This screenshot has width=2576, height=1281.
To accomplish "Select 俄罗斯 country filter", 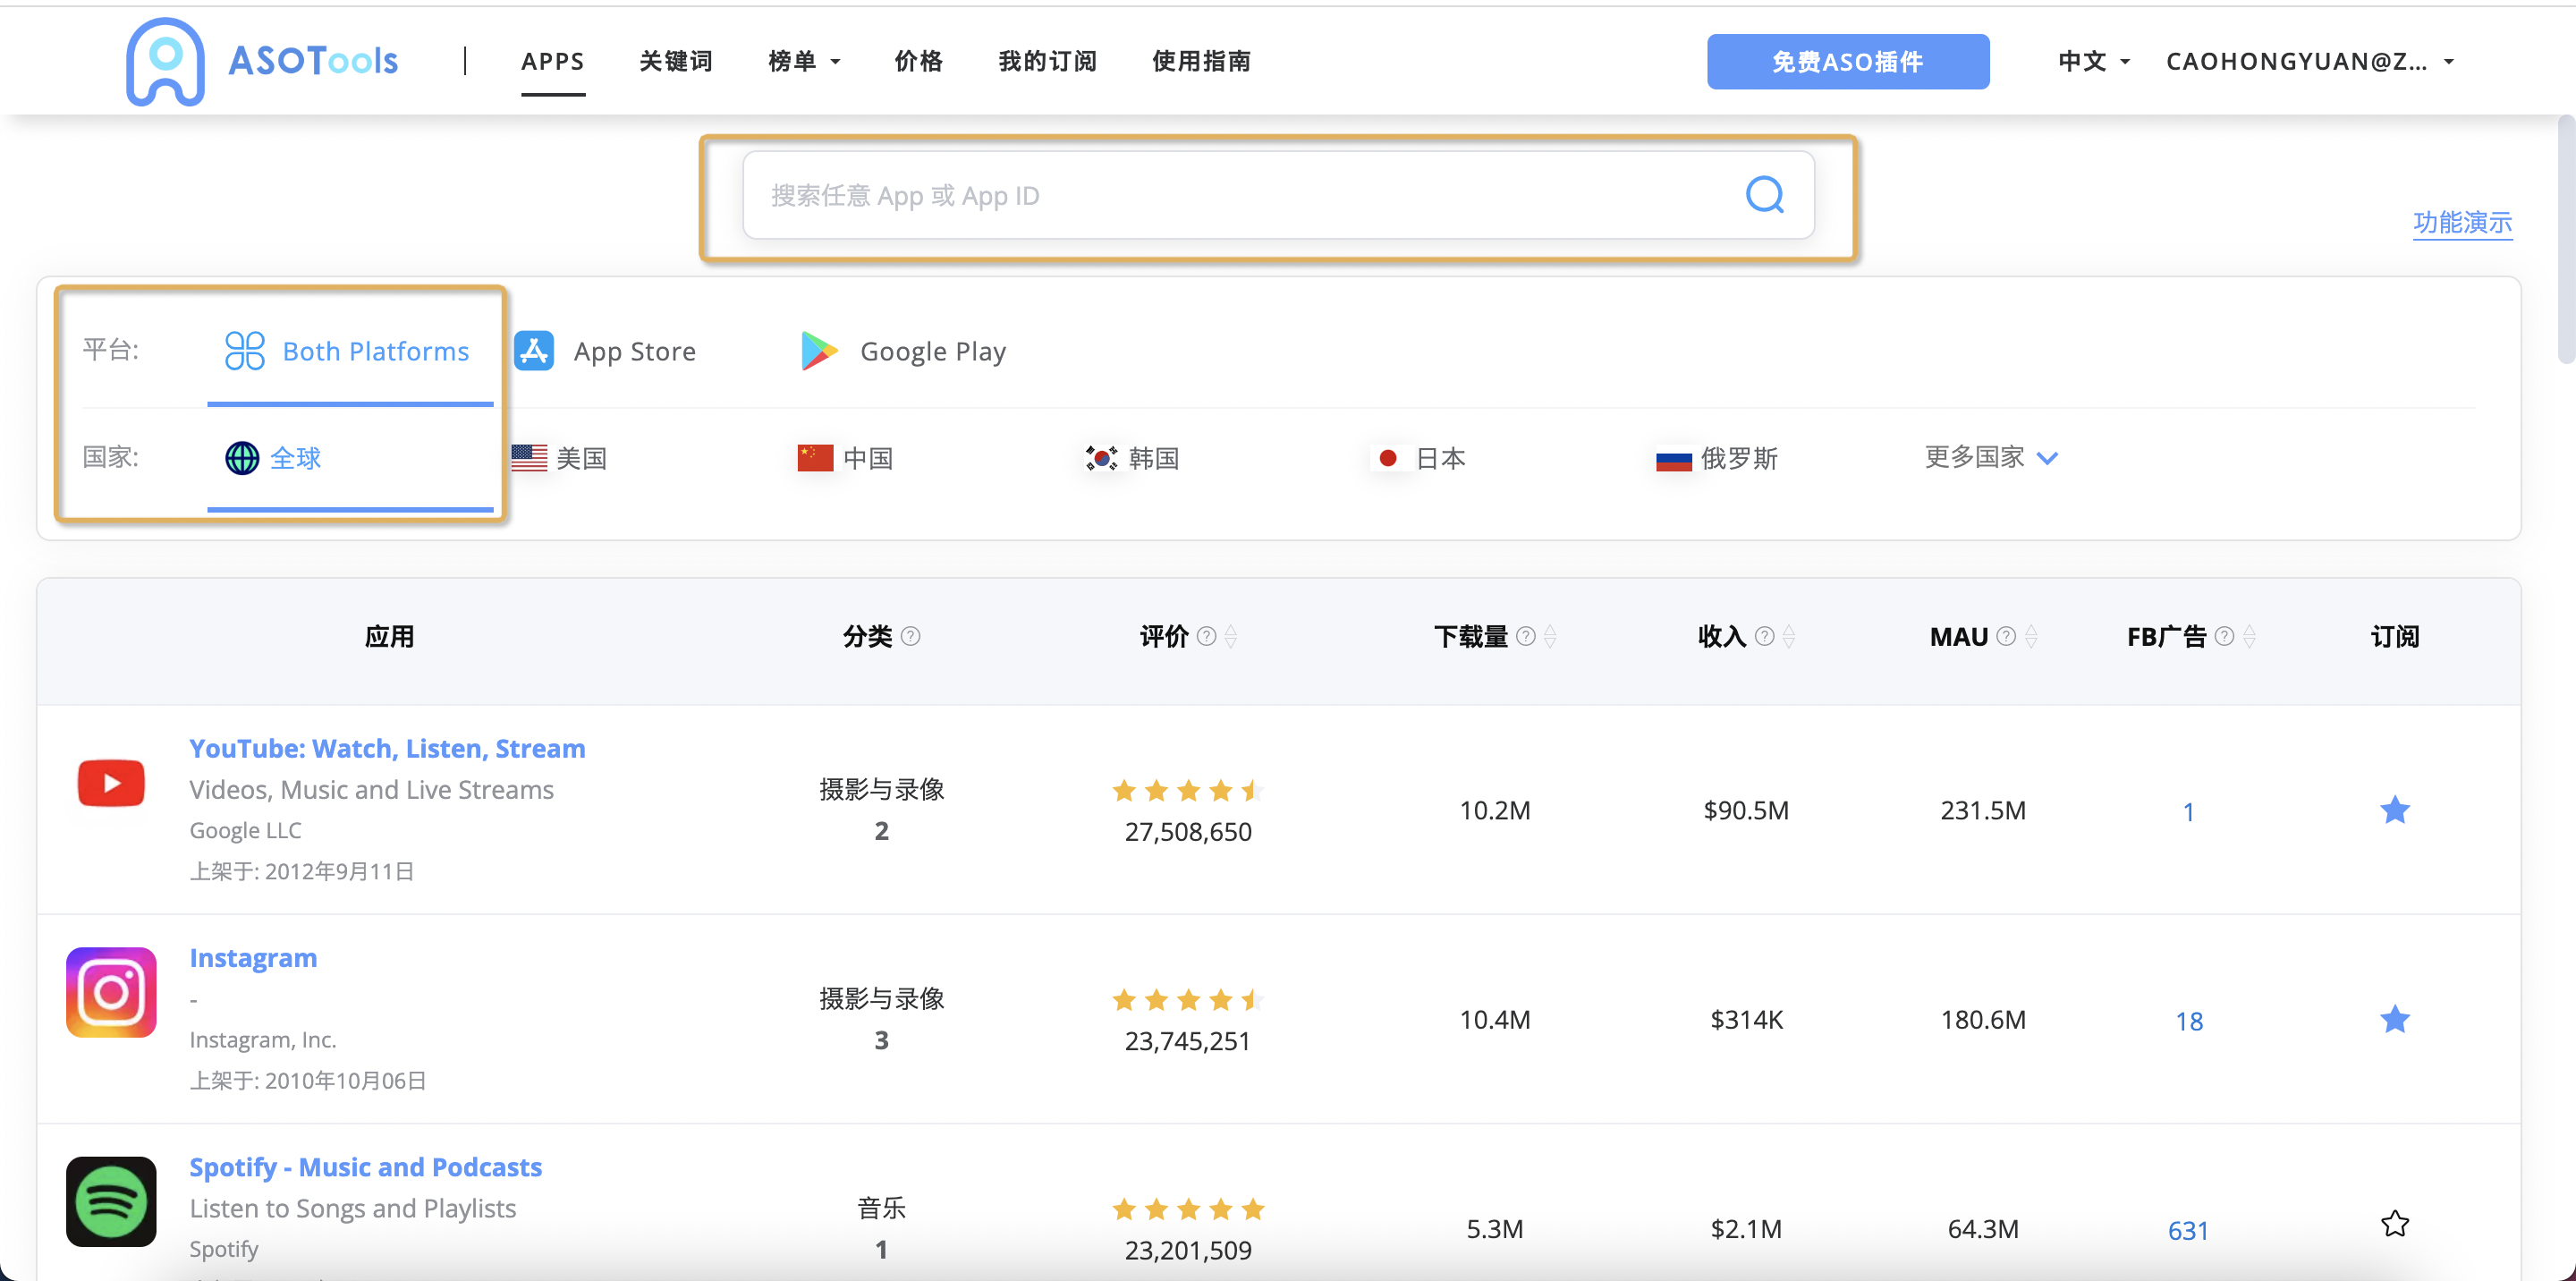I will coord(1717,458).
